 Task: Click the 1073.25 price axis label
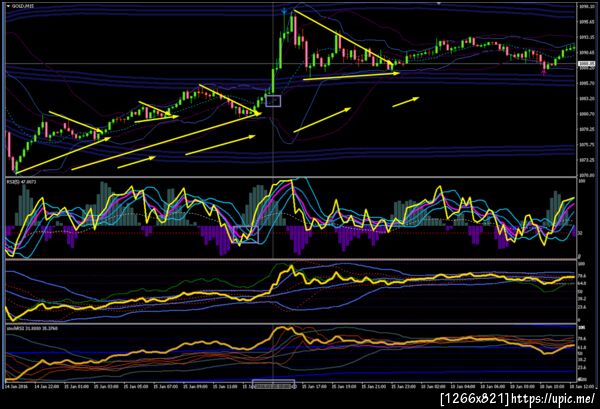[x=586, y=160]
